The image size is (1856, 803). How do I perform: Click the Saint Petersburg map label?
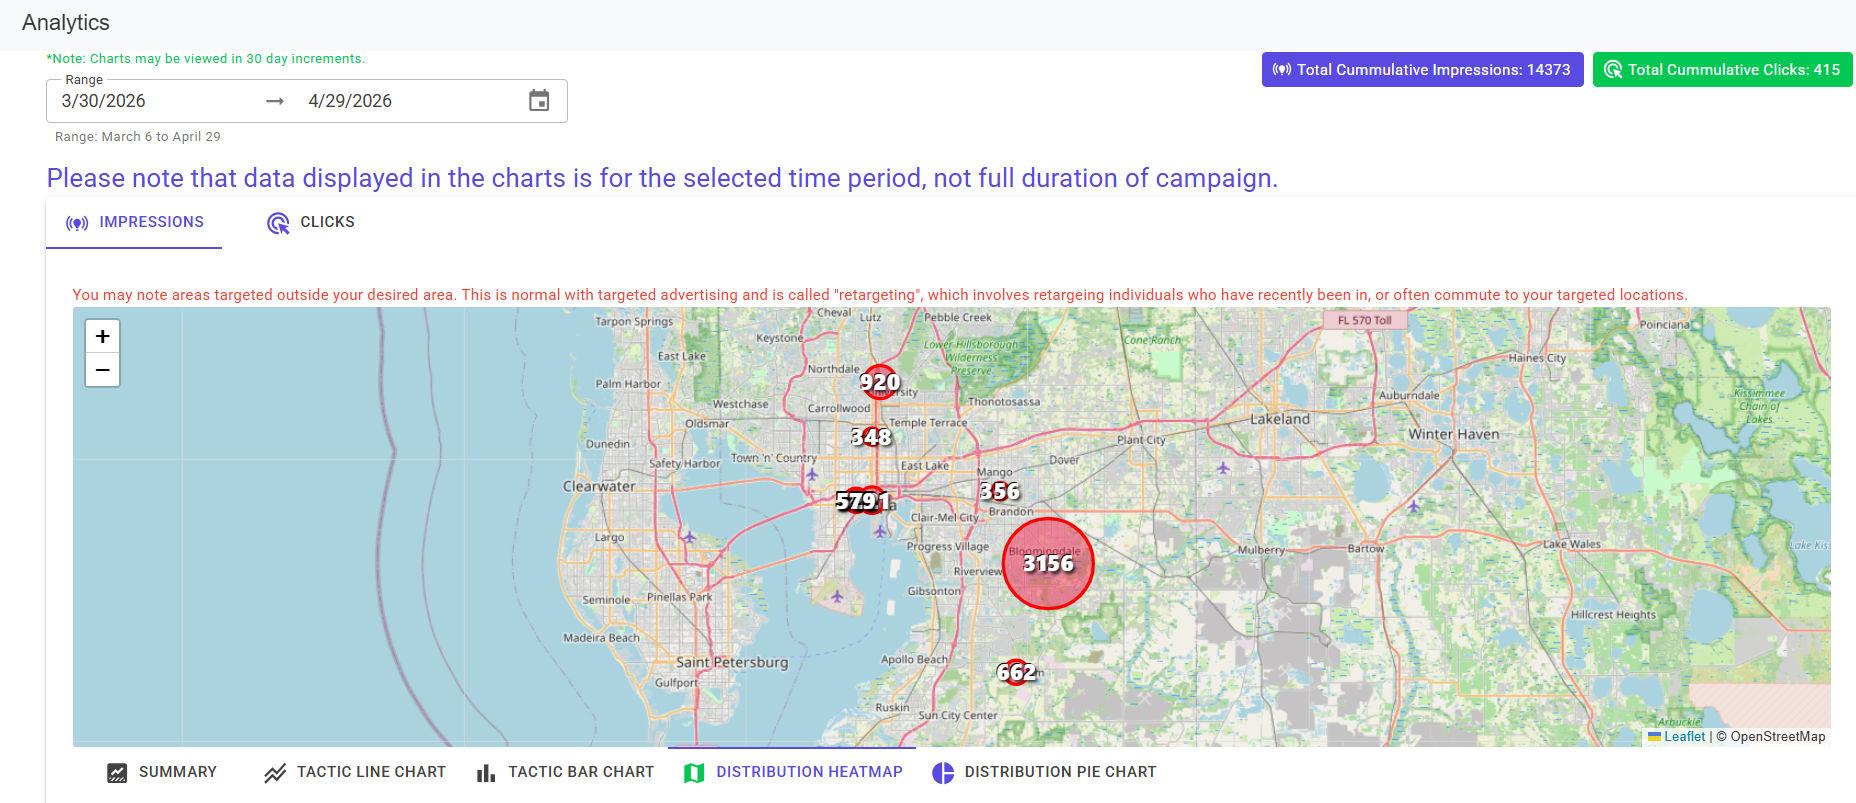732,662
